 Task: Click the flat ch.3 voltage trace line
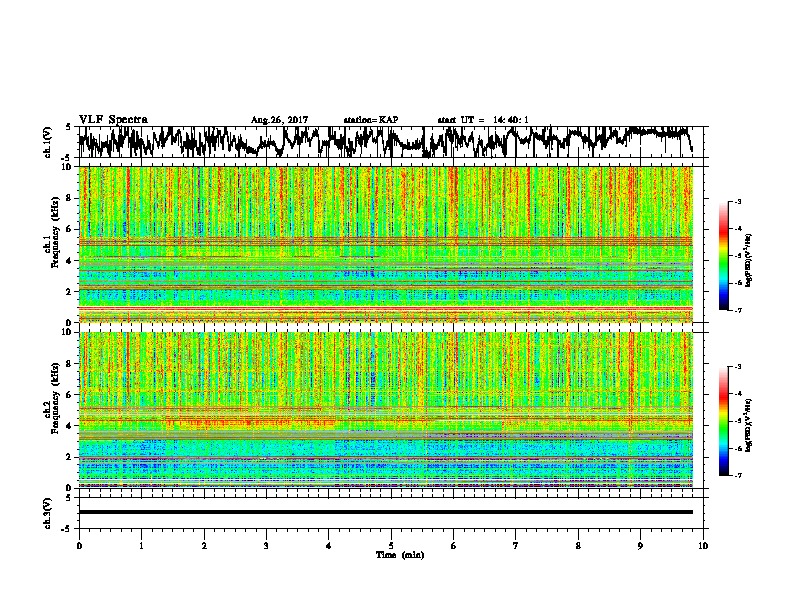click(386, 512)
